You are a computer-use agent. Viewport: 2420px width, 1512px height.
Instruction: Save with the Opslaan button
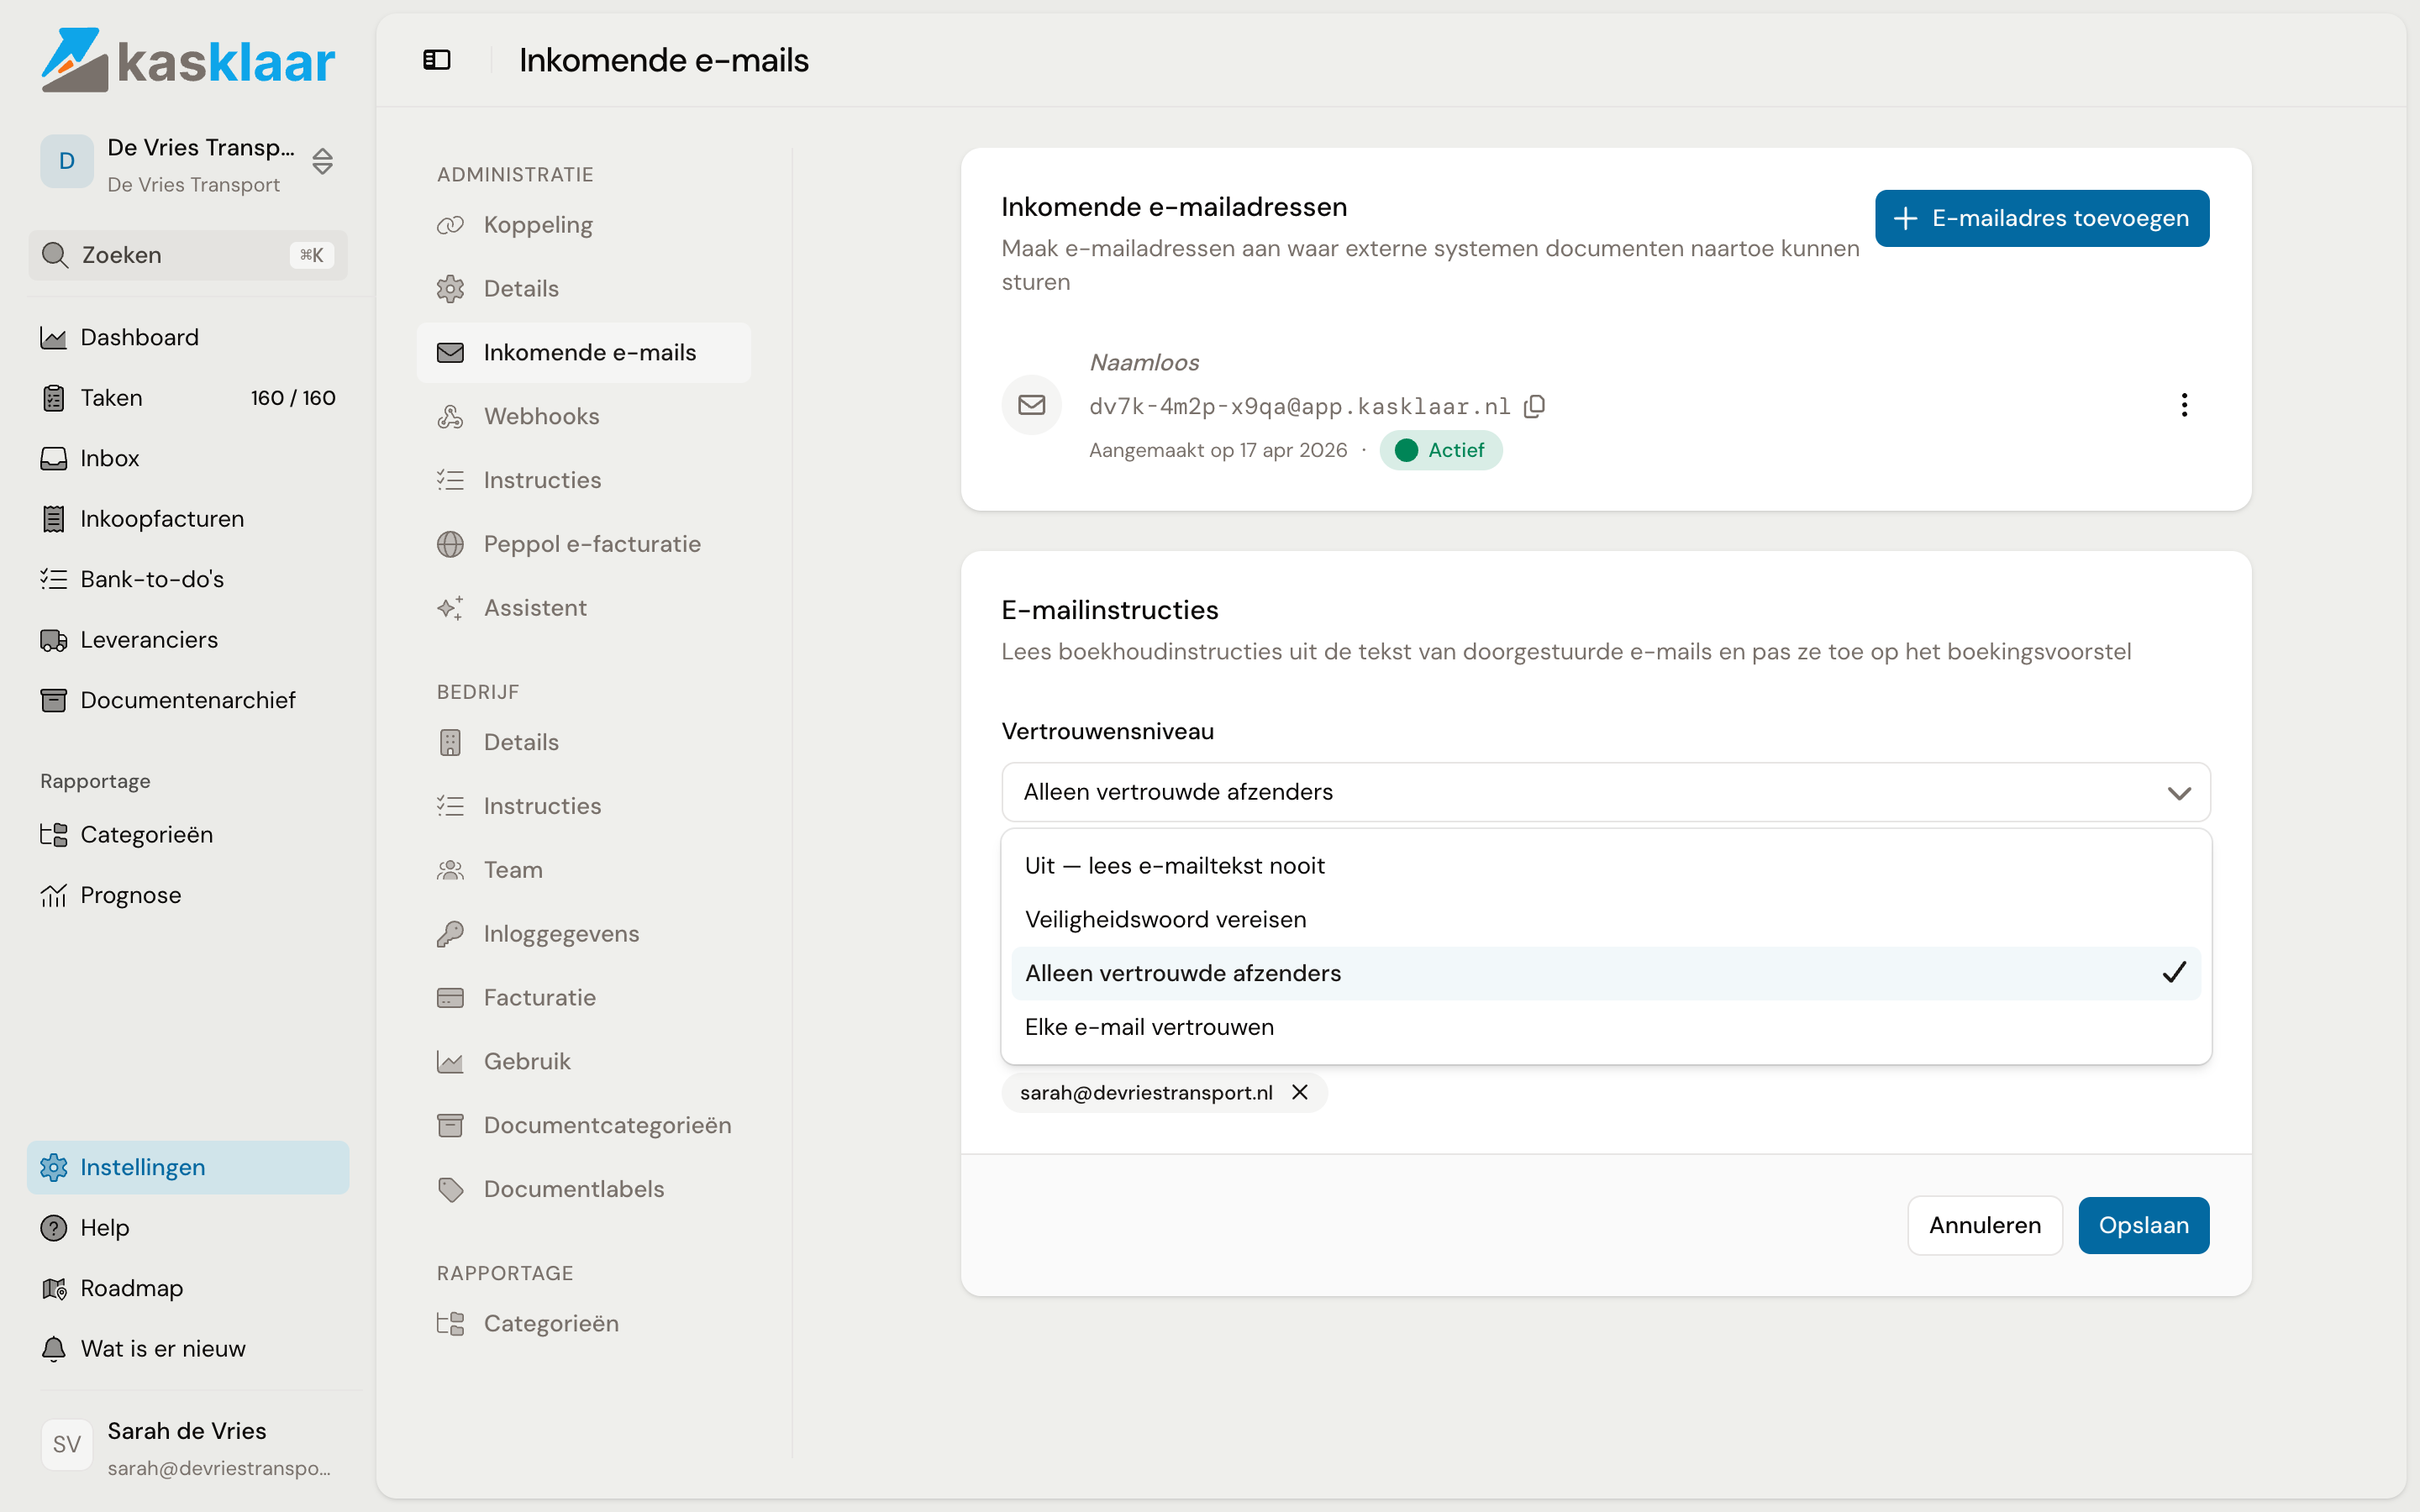tap(2143, 1225)
